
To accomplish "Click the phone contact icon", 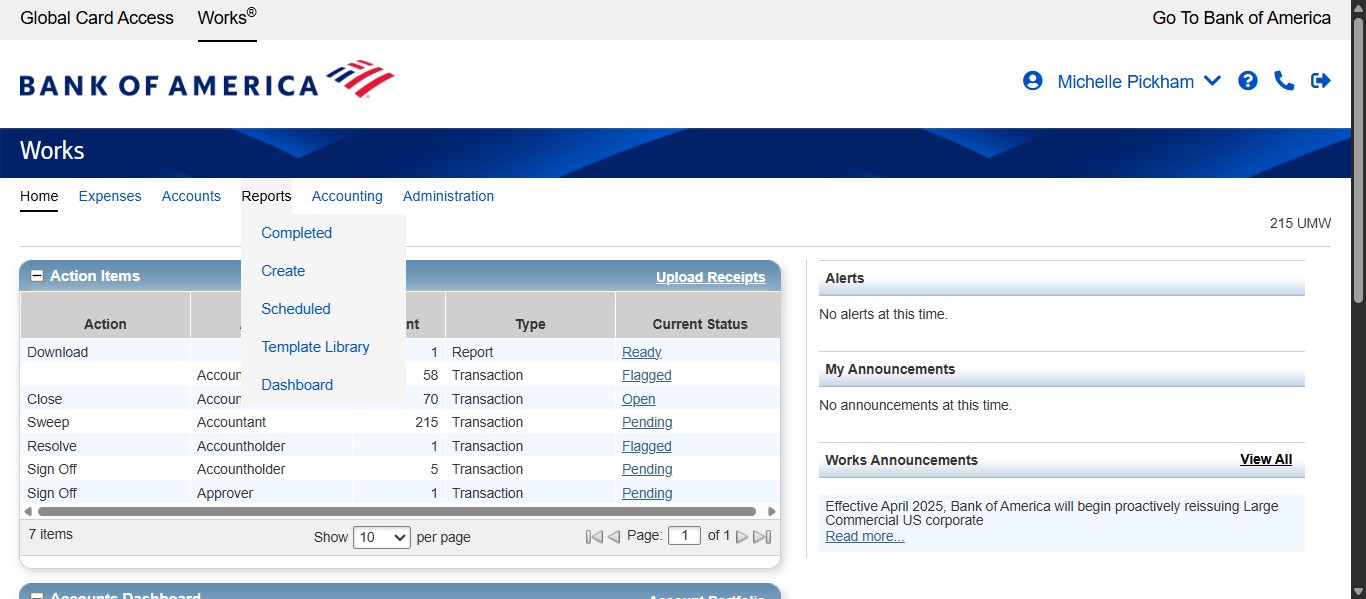I will (x=1284, y=81).
